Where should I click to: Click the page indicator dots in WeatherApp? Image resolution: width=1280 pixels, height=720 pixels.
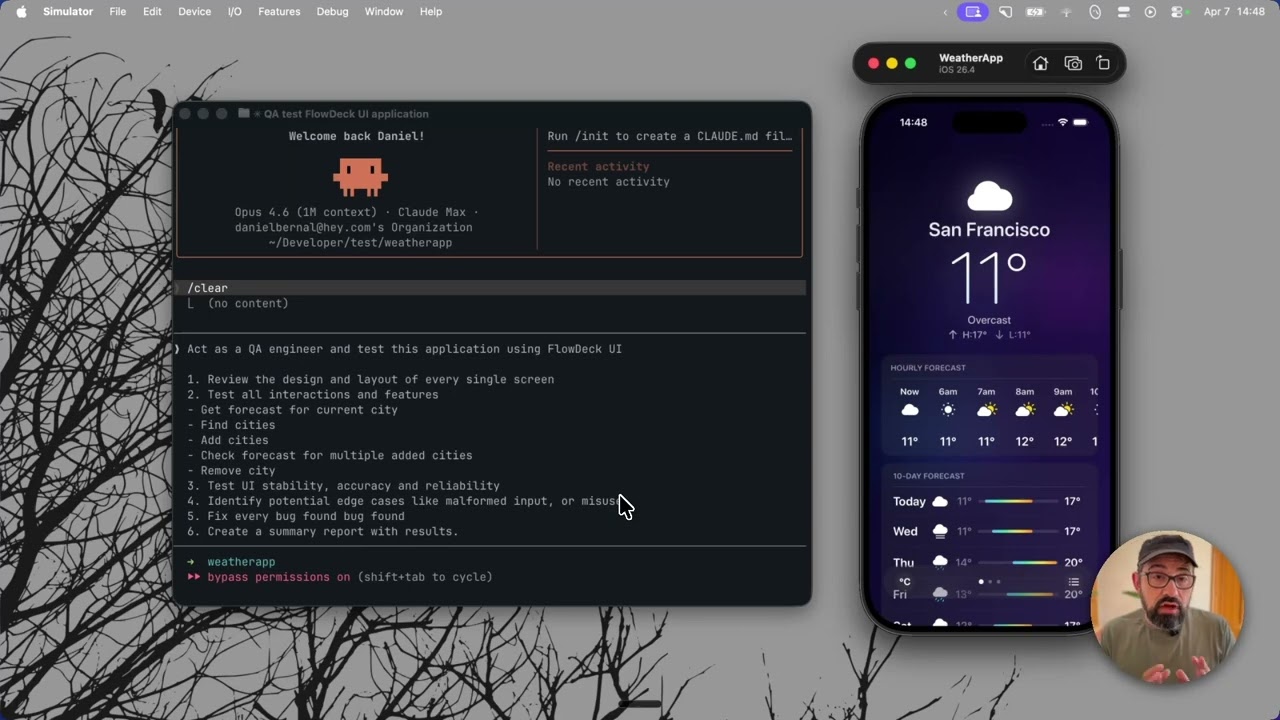coord(989,582)
